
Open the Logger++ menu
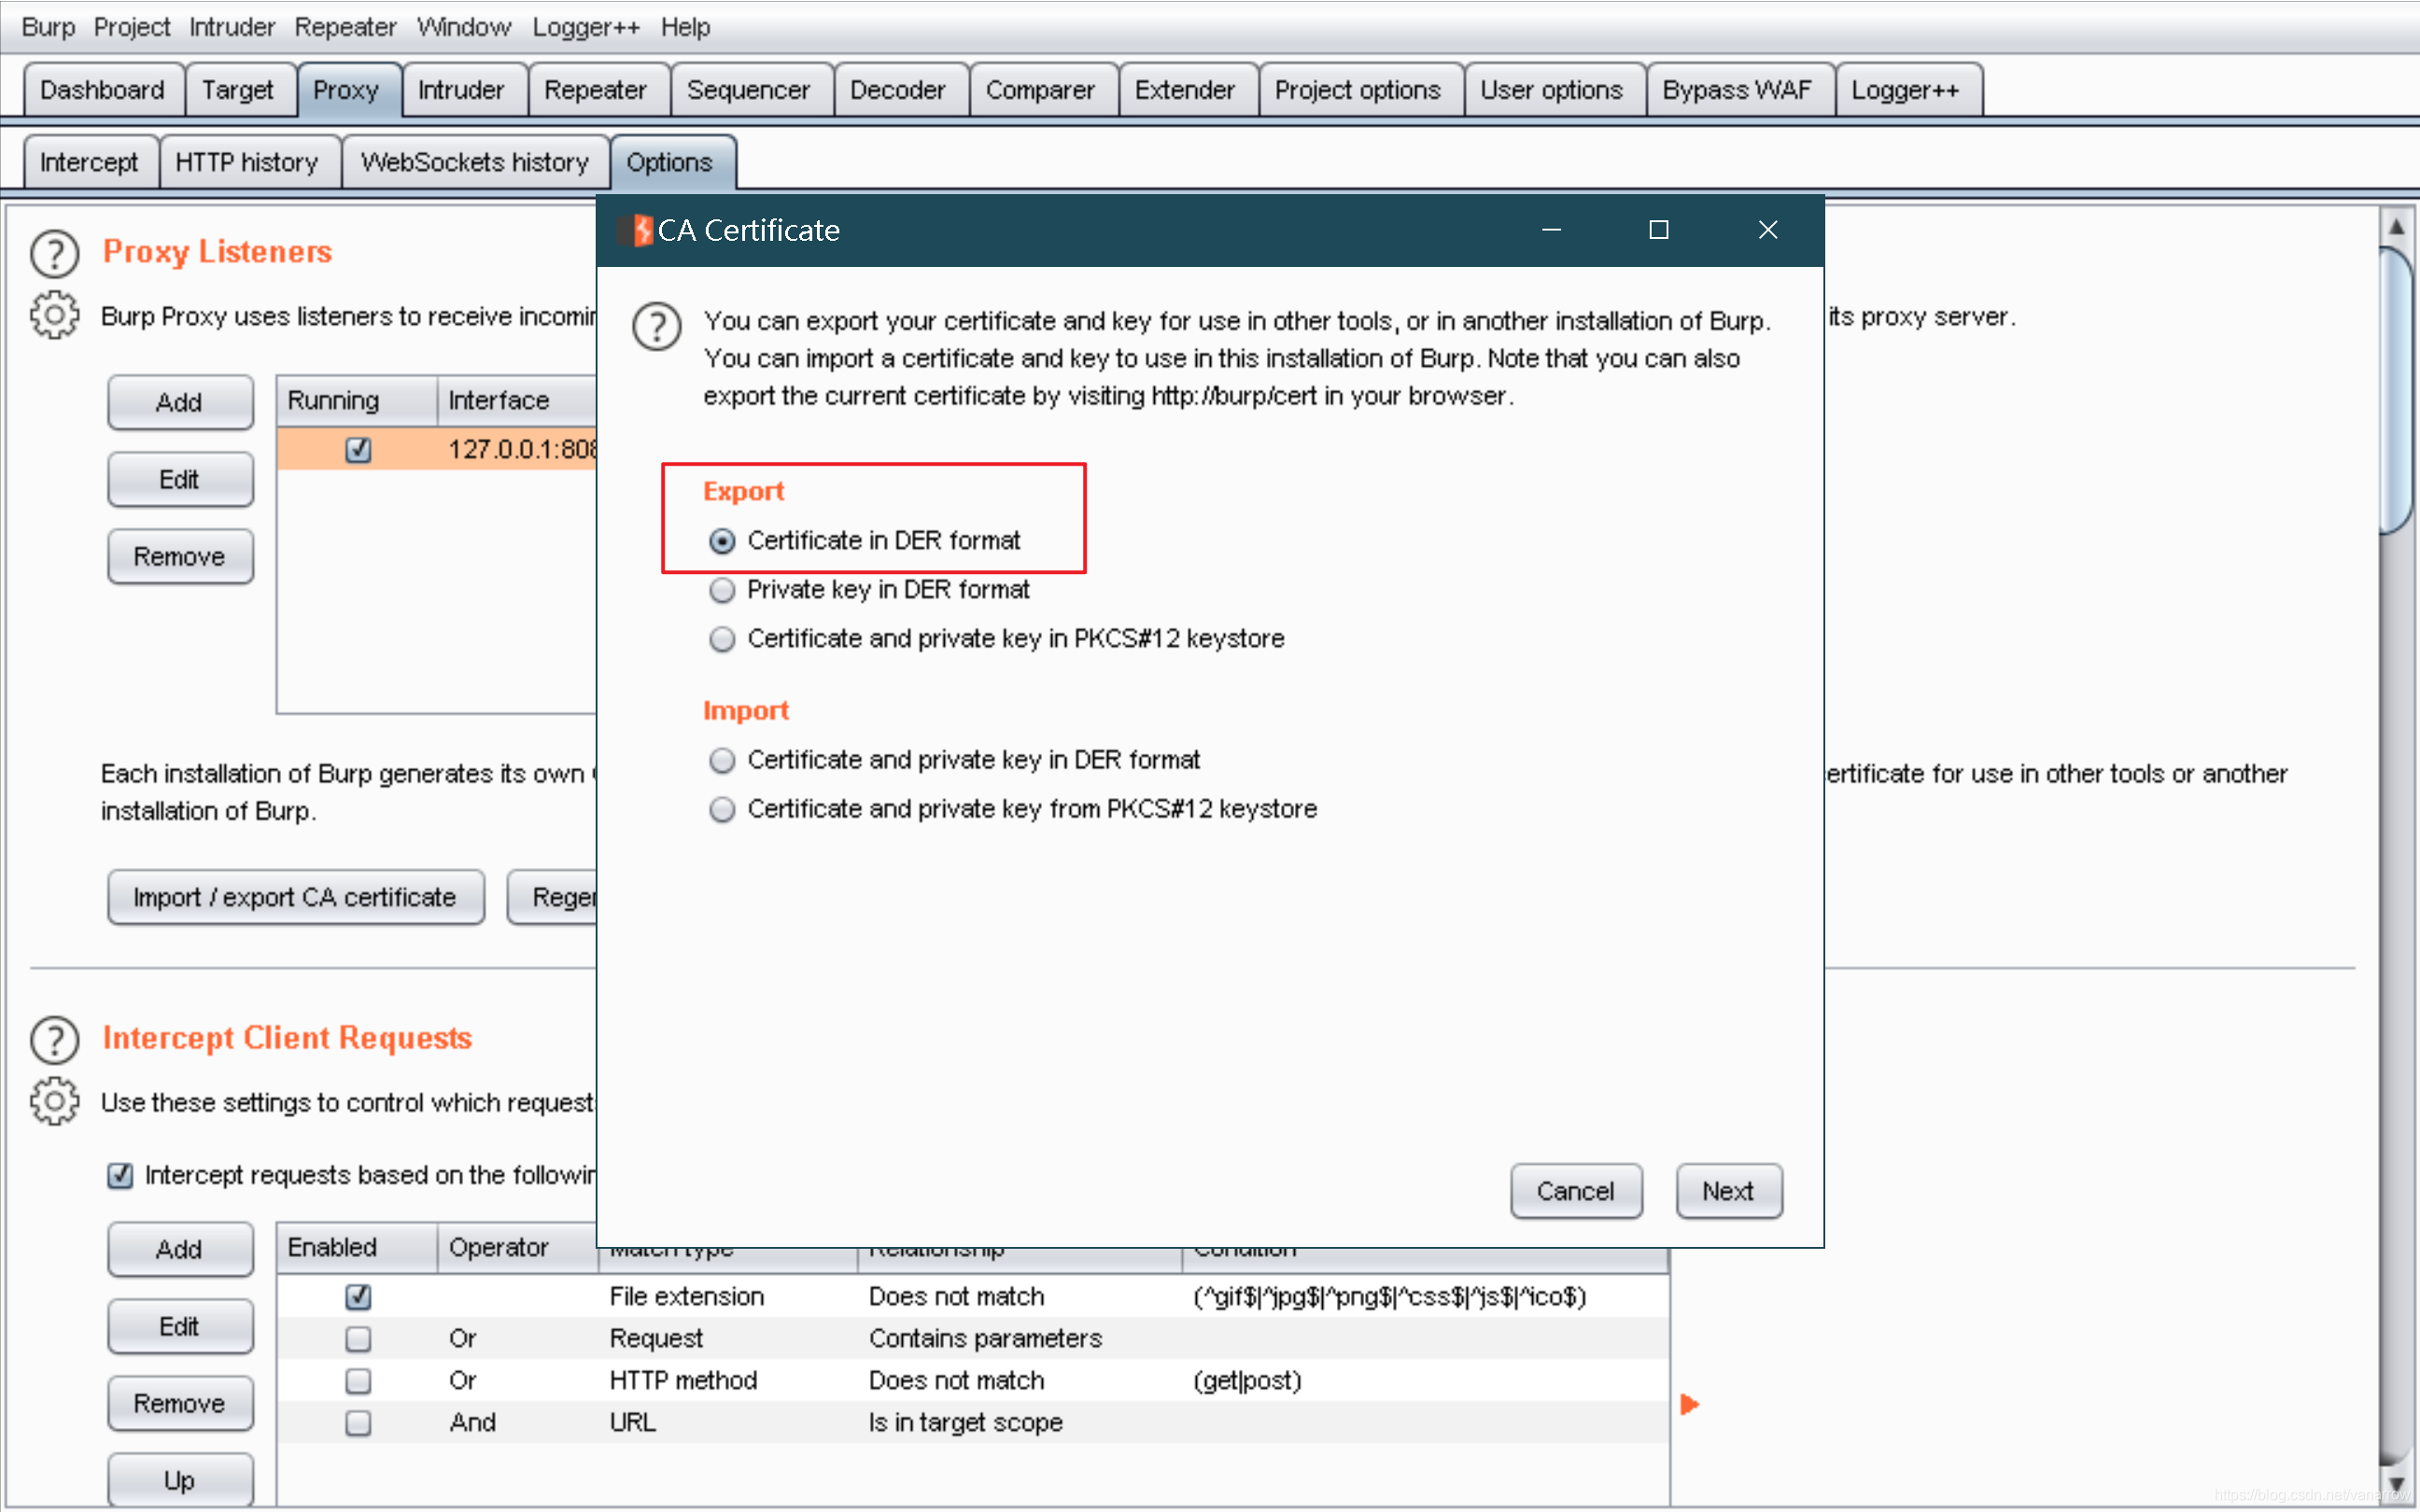[585, 27]
